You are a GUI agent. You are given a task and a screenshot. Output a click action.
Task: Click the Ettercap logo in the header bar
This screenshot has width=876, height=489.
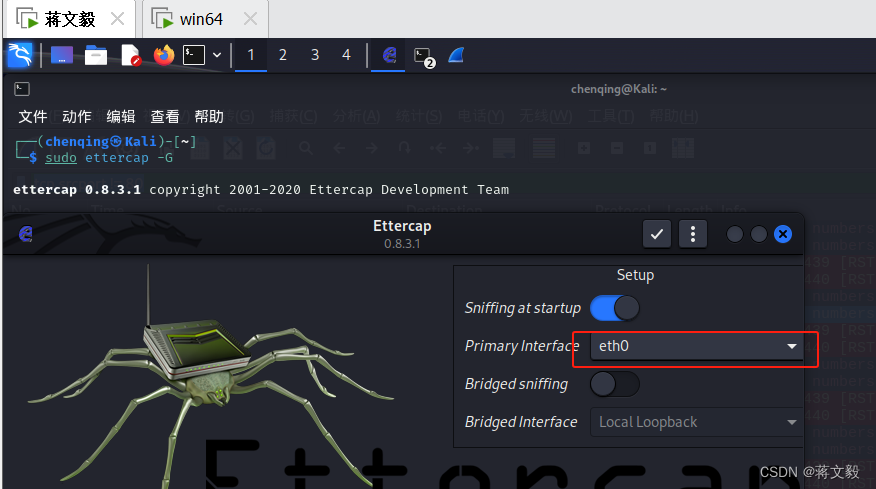pyautogui.click(x=26, y=234)
